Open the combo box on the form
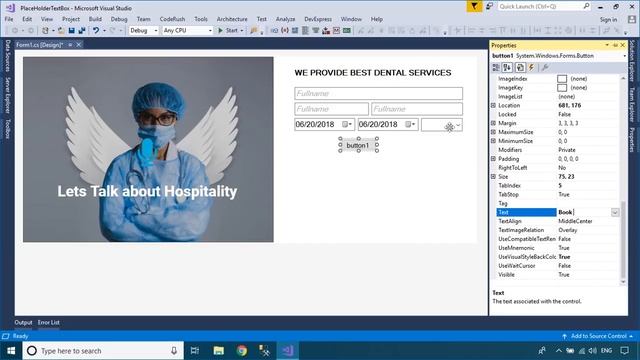640x360 pixels. [x=442, y=125]
